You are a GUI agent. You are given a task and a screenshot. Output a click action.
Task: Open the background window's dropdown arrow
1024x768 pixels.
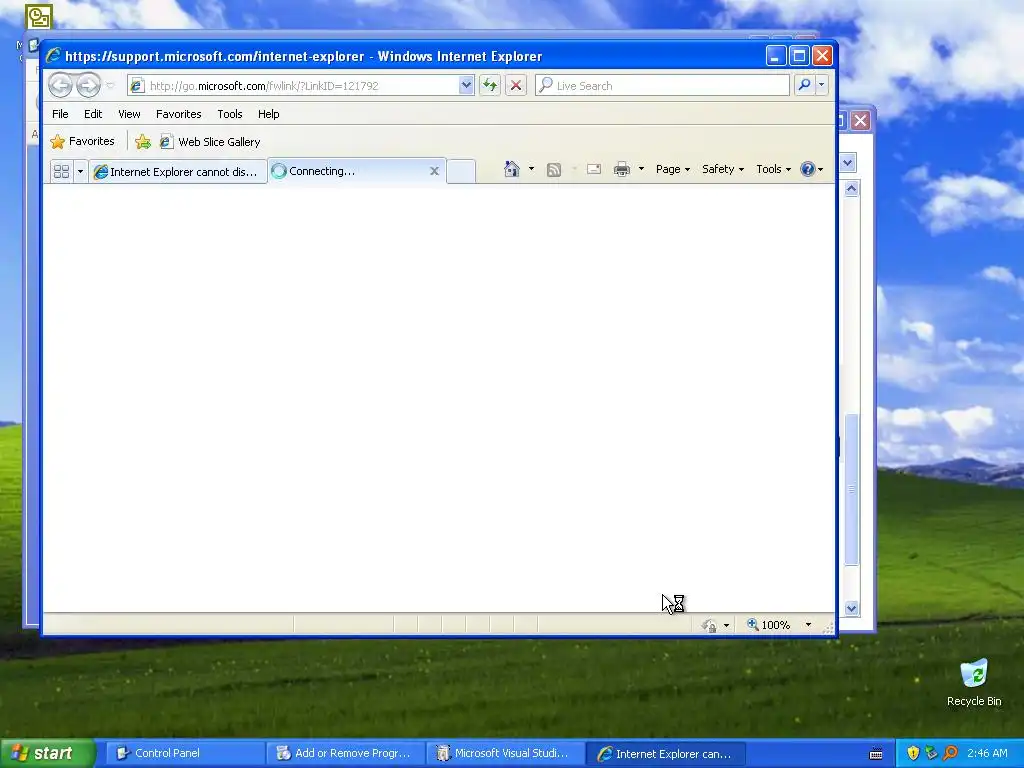[x=848, y=163]
